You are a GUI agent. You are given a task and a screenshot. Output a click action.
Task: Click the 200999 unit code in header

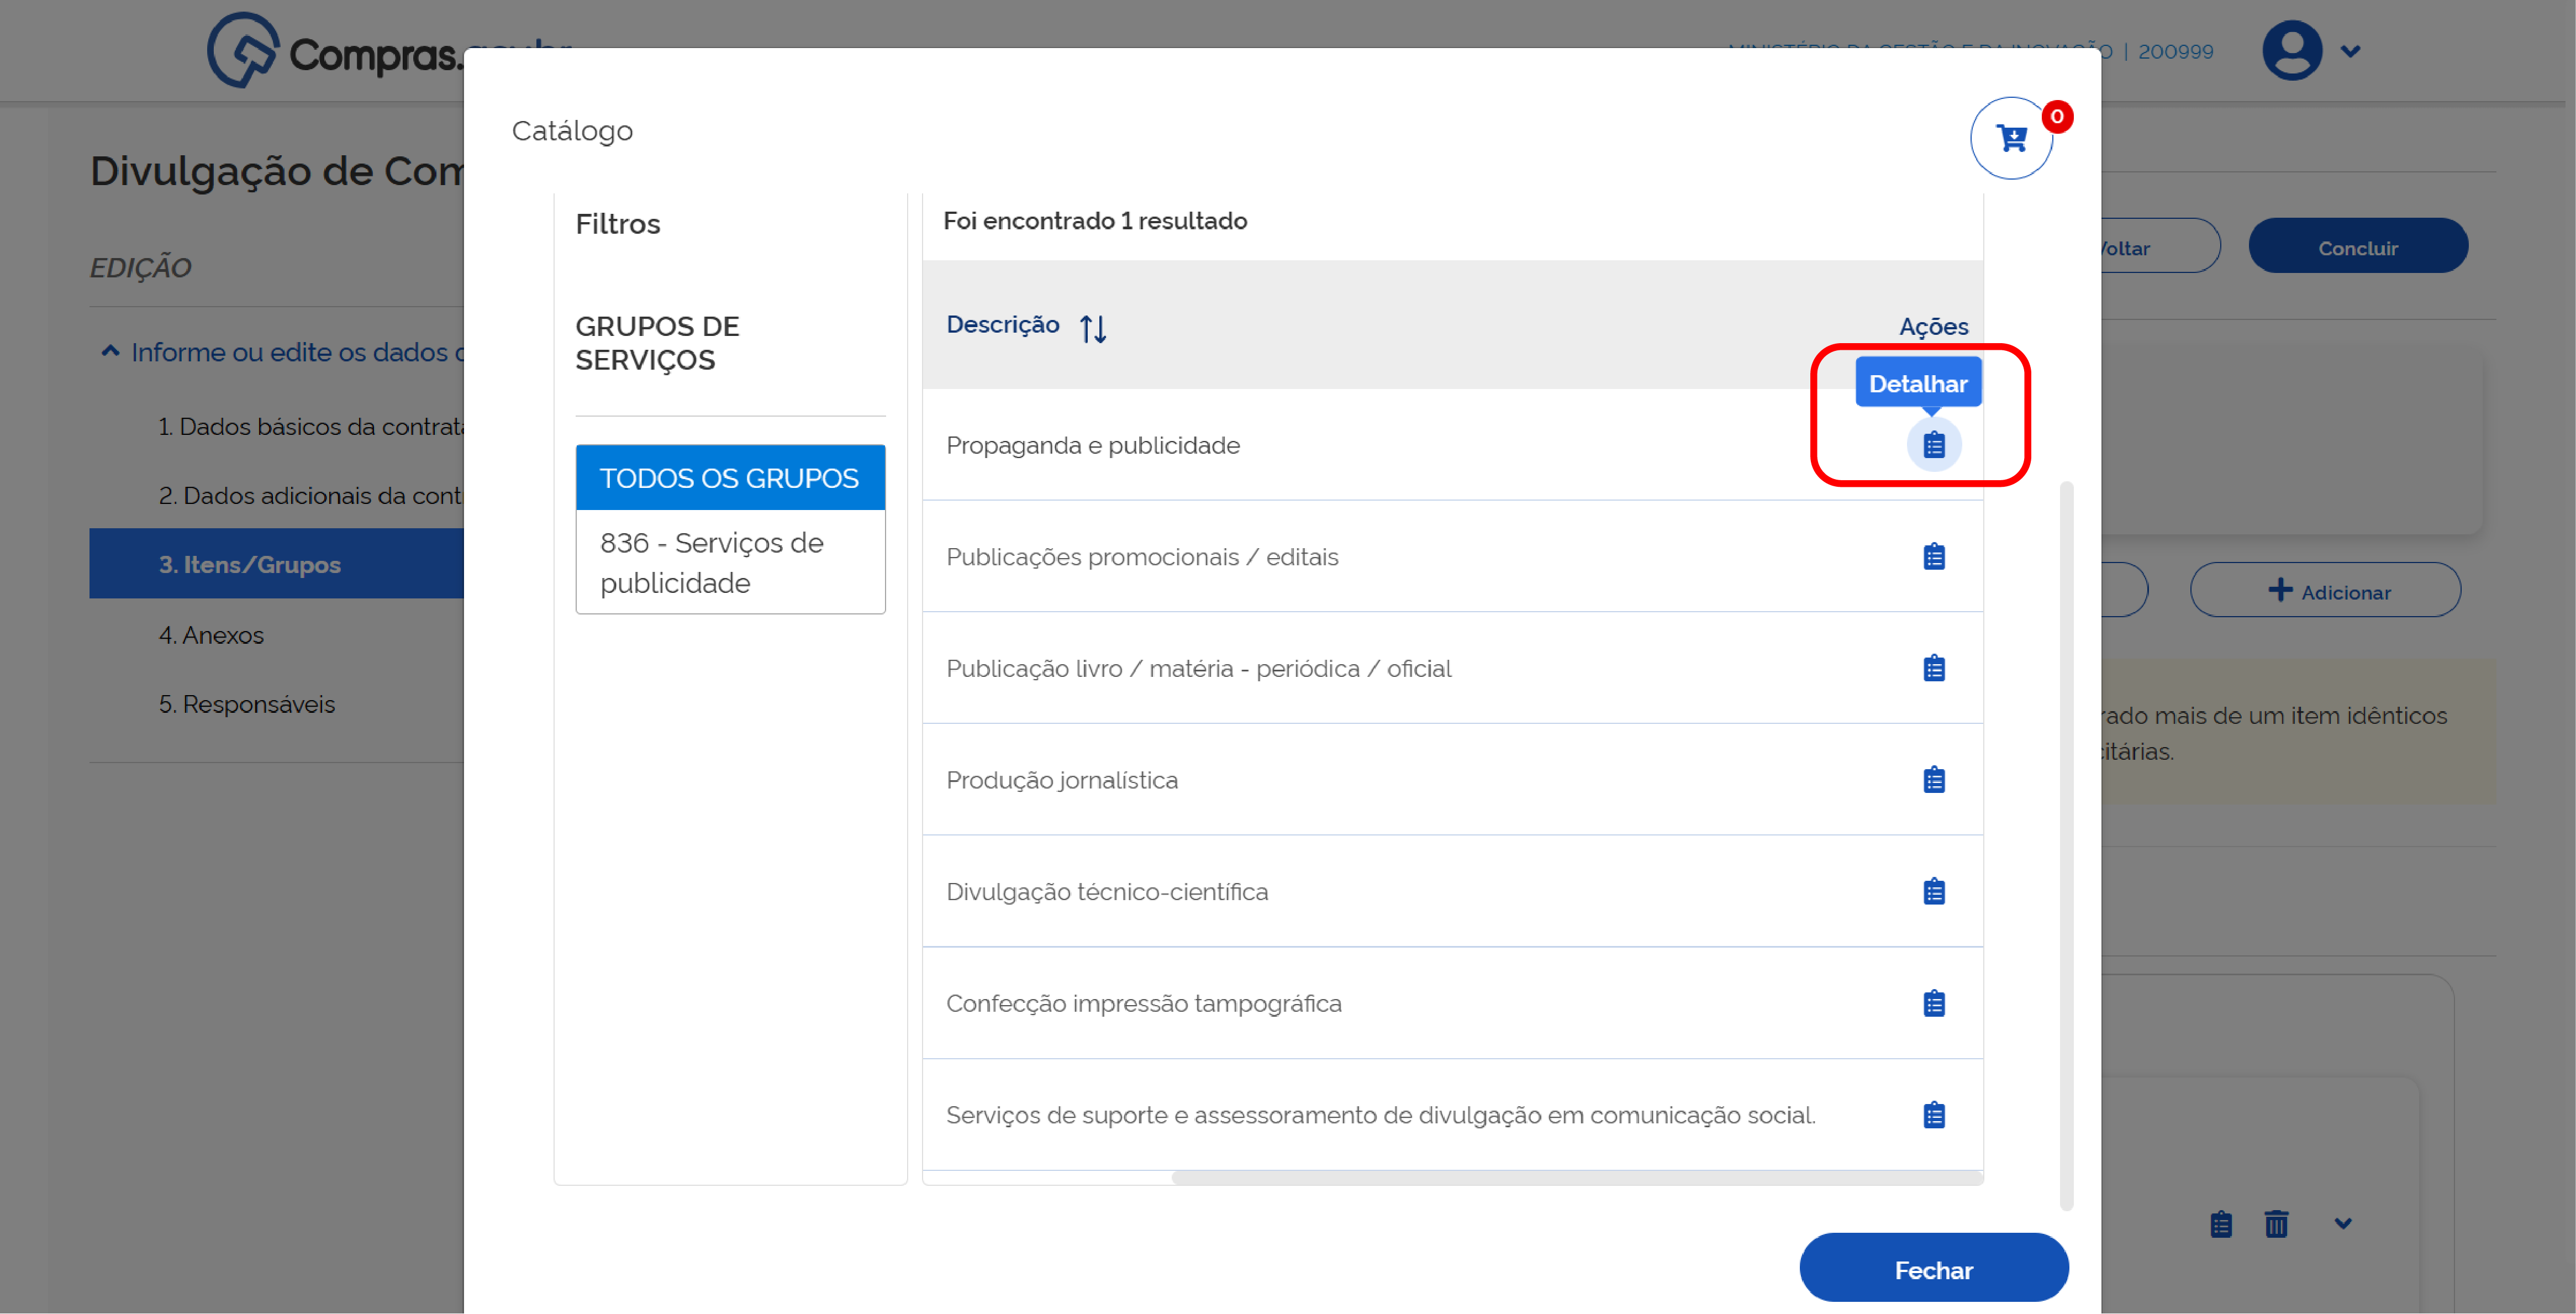pos(2176,52)
